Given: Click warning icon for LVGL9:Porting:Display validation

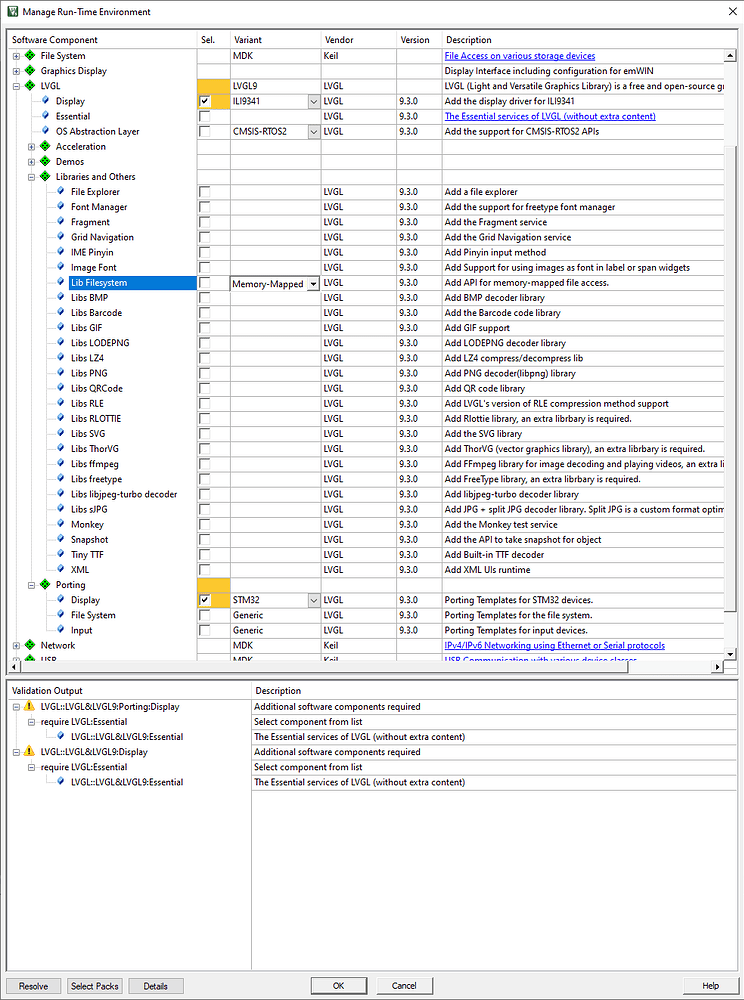Looking at the screenshot, I should tap(29, 706).
